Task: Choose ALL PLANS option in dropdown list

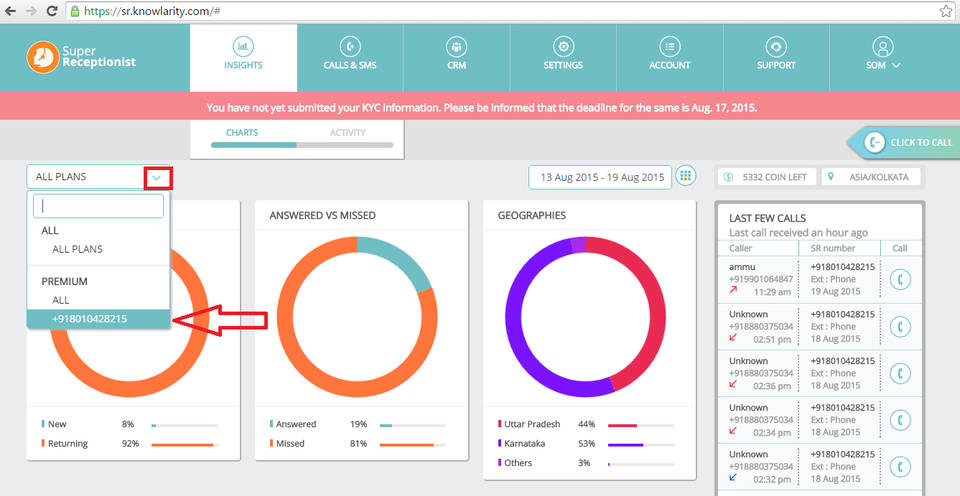Action: click(77, 249)
